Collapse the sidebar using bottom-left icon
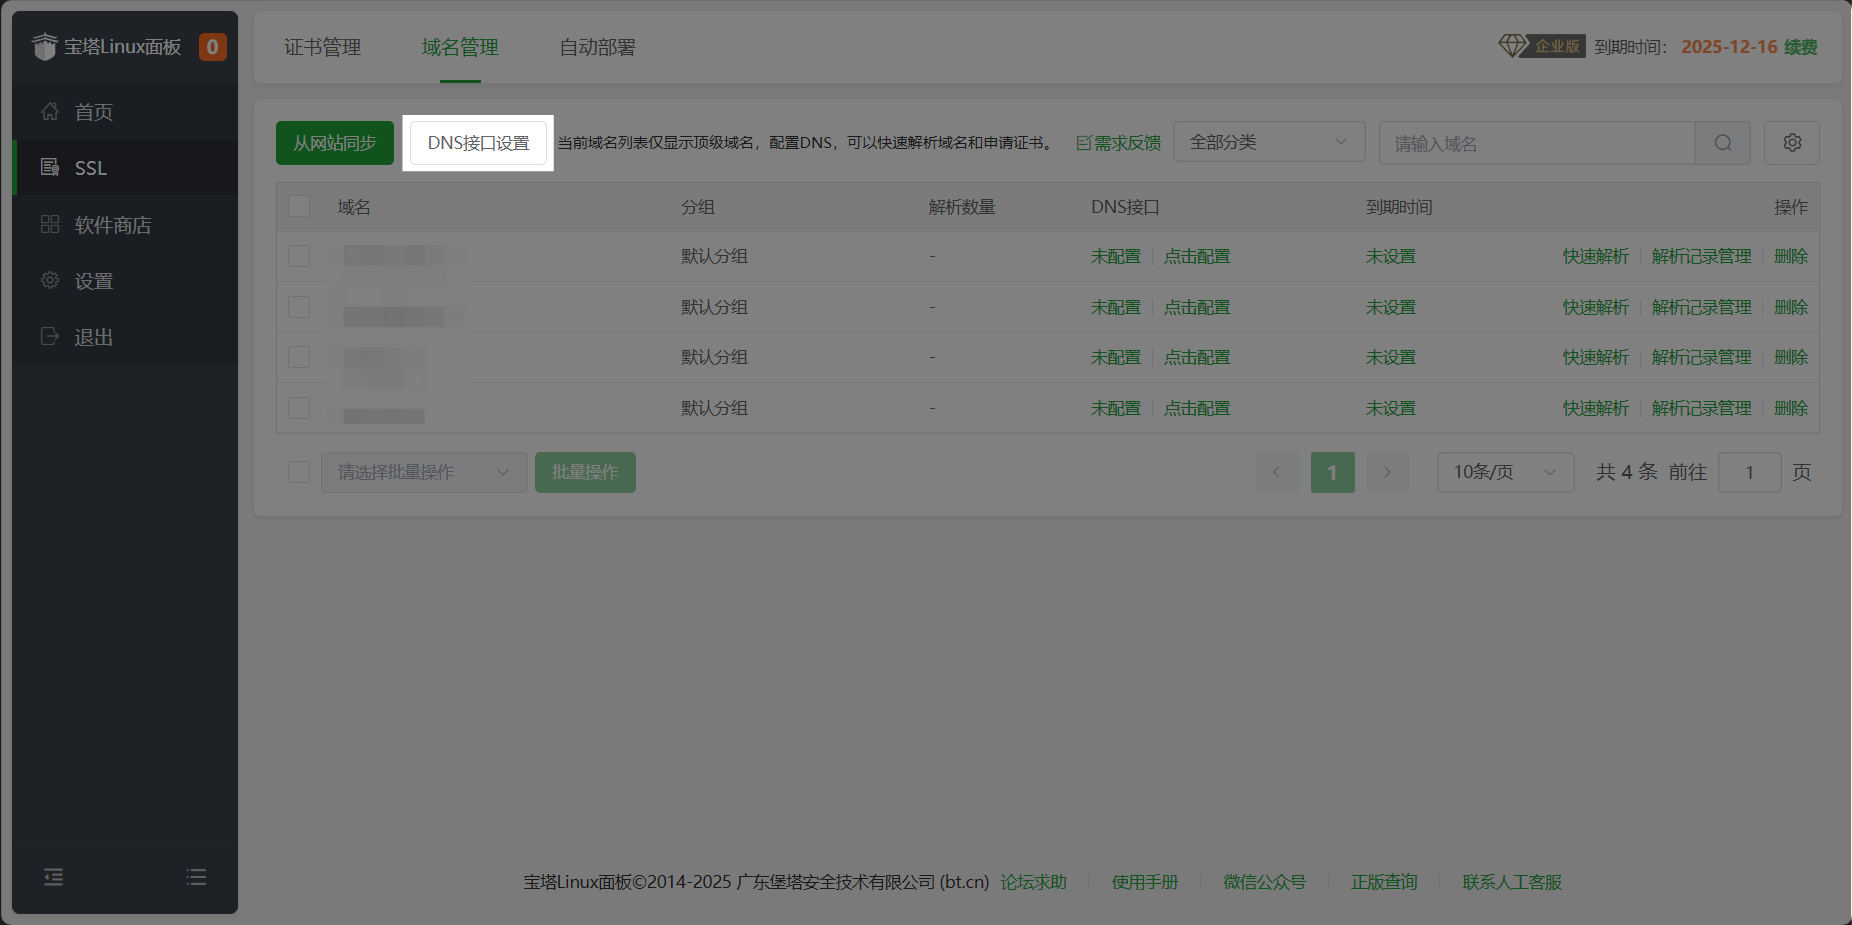 click(x=53, y=877)
